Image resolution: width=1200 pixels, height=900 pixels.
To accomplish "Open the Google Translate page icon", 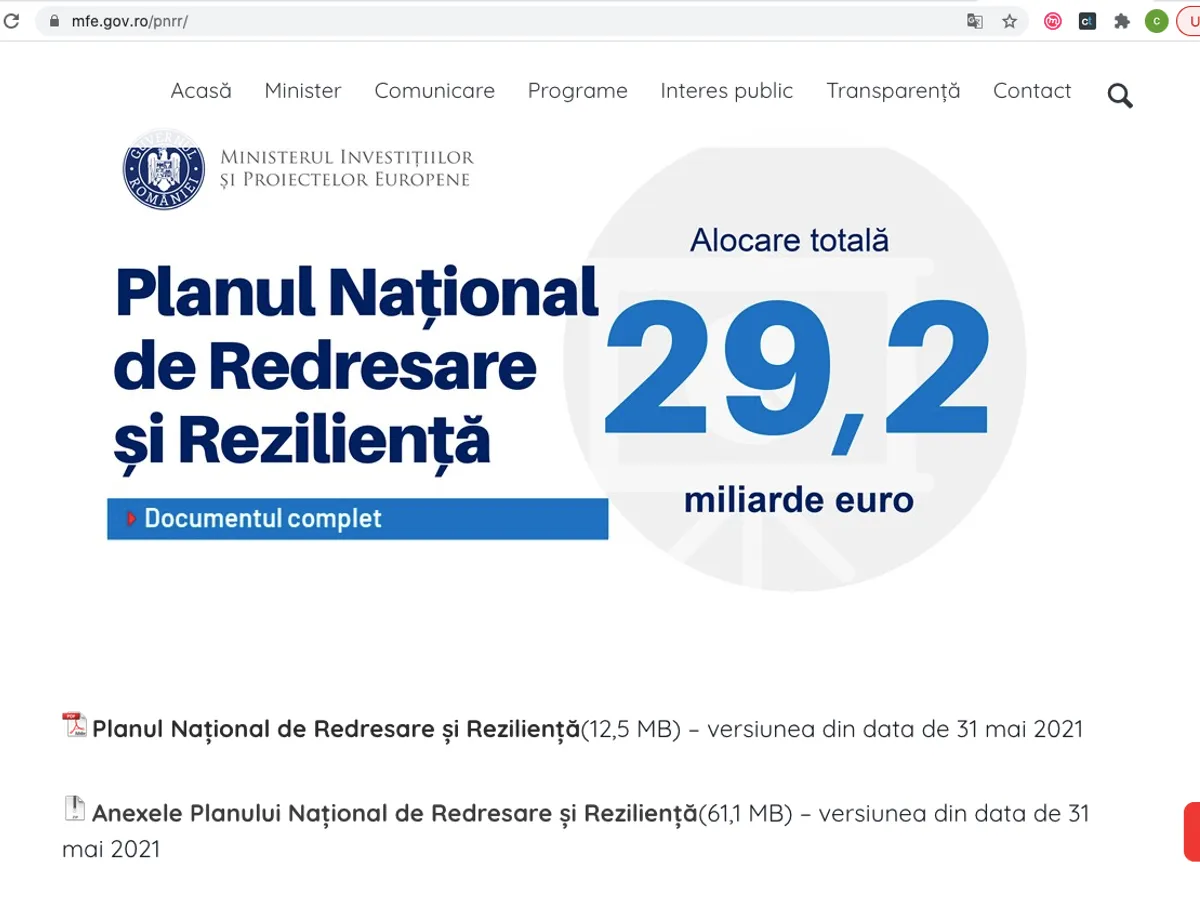I will (975, 21).
